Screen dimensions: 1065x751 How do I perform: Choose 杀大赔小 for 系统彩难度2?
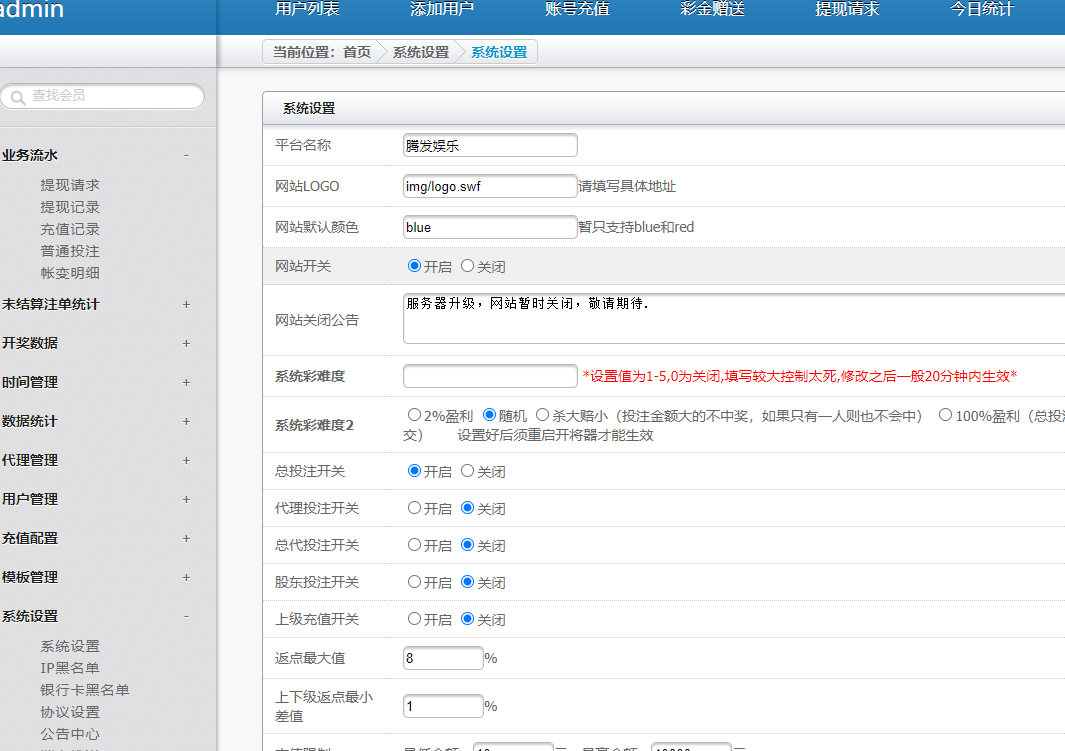coord(542,415)
